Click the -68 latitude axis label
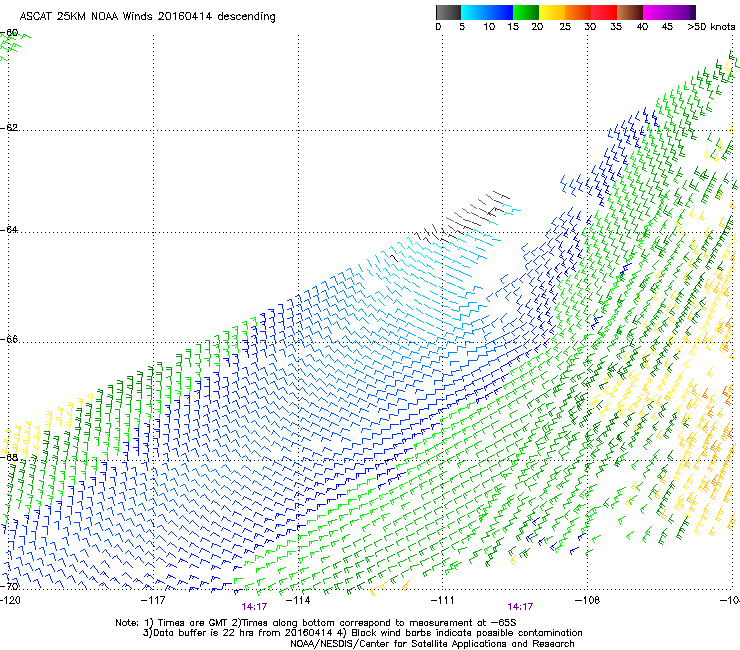The image size is (740, 650). pos(9,457)
